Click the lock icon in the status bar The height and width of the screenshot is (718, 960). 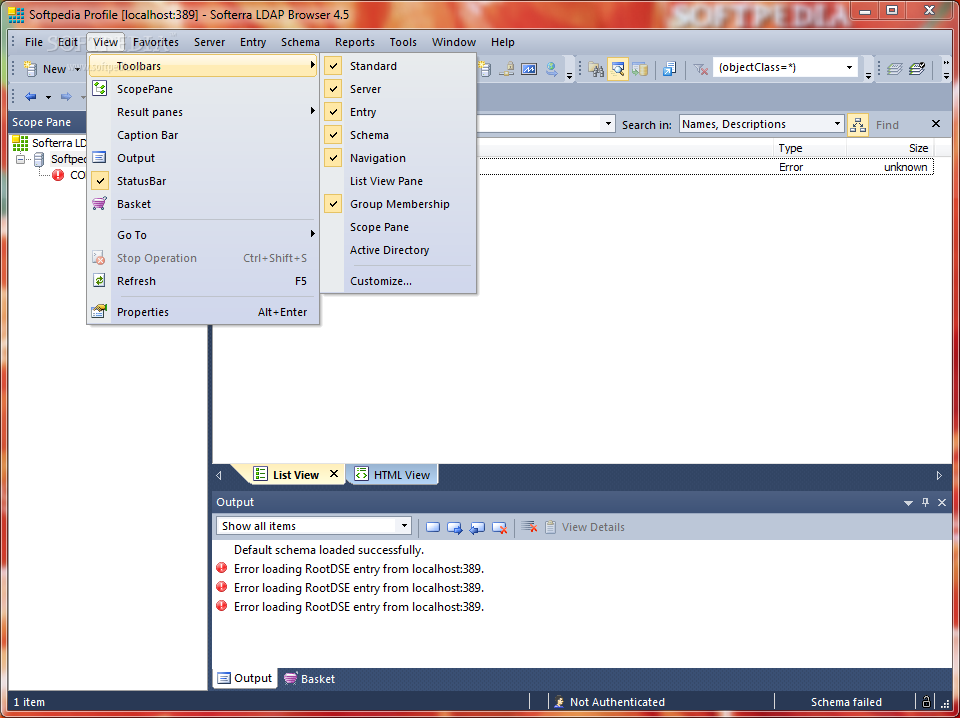(x=926, y=701)
